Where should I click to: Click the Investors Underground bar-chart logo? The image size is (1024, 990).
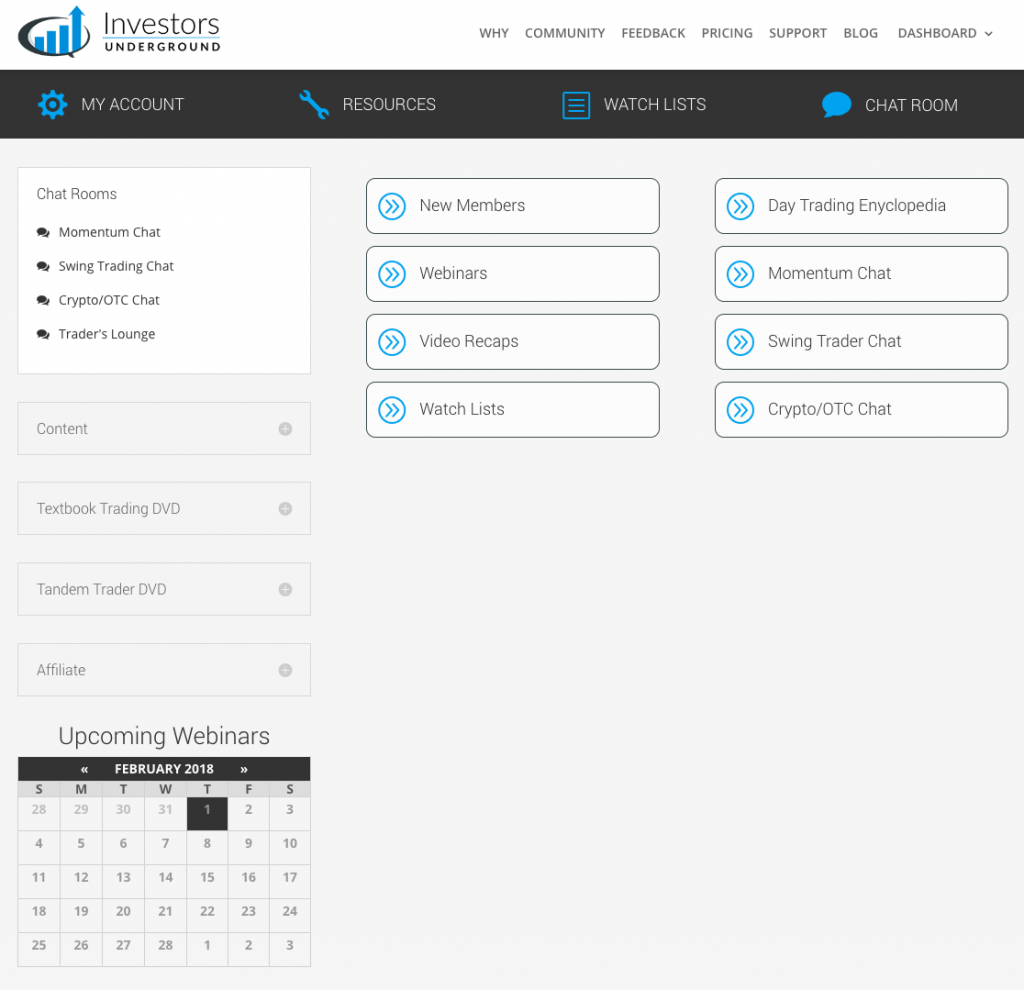pos(52,31)
